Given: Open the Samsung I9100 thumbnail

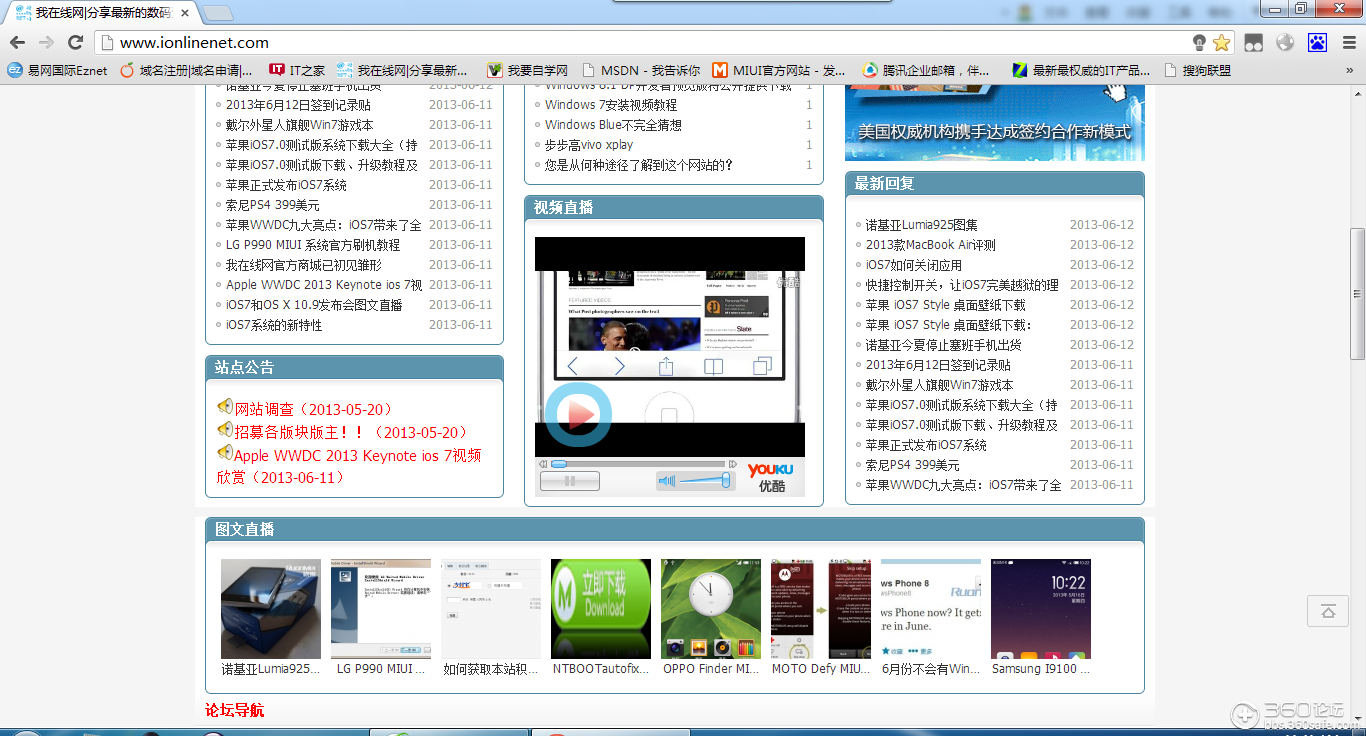Looking at the screenshot, I should tap(1041, 609).
